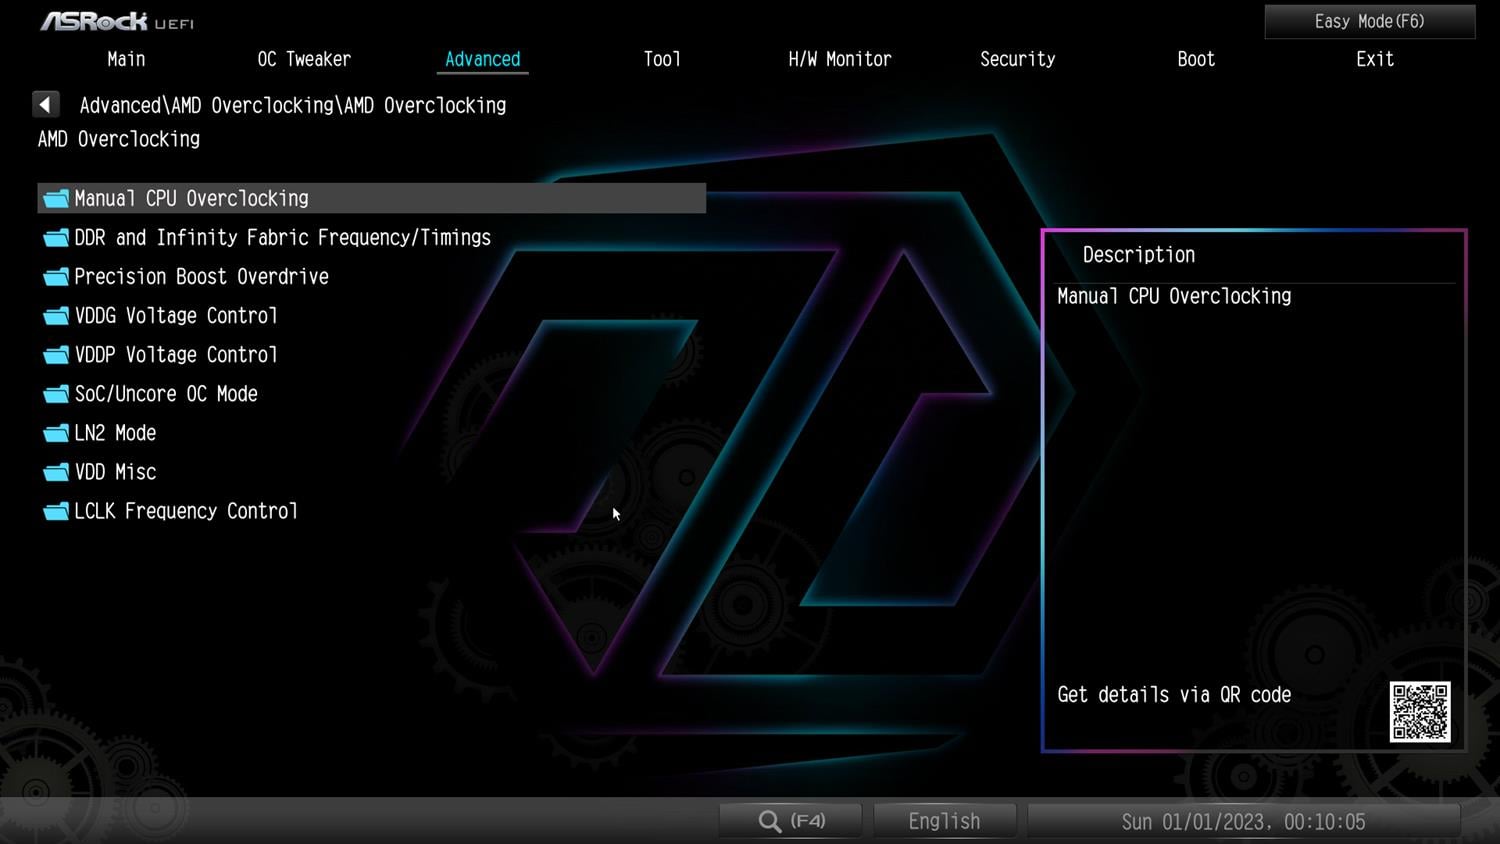Switch to Easy Mode (F6)
Image resolution: width=1500 pixels, height=844 pixels.
(1369, 21)
